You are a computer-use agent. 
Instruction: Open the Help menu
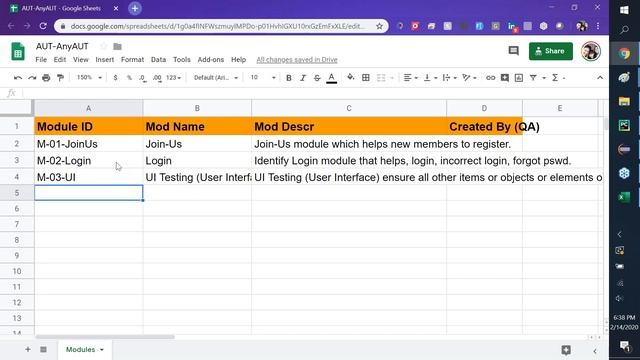[238, 60]
